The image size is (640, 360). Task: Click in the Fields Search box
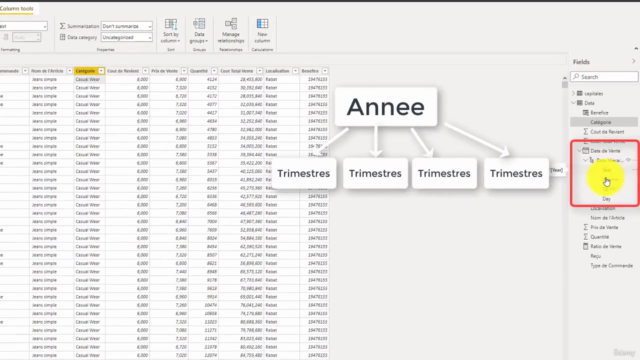click(604, 77)
